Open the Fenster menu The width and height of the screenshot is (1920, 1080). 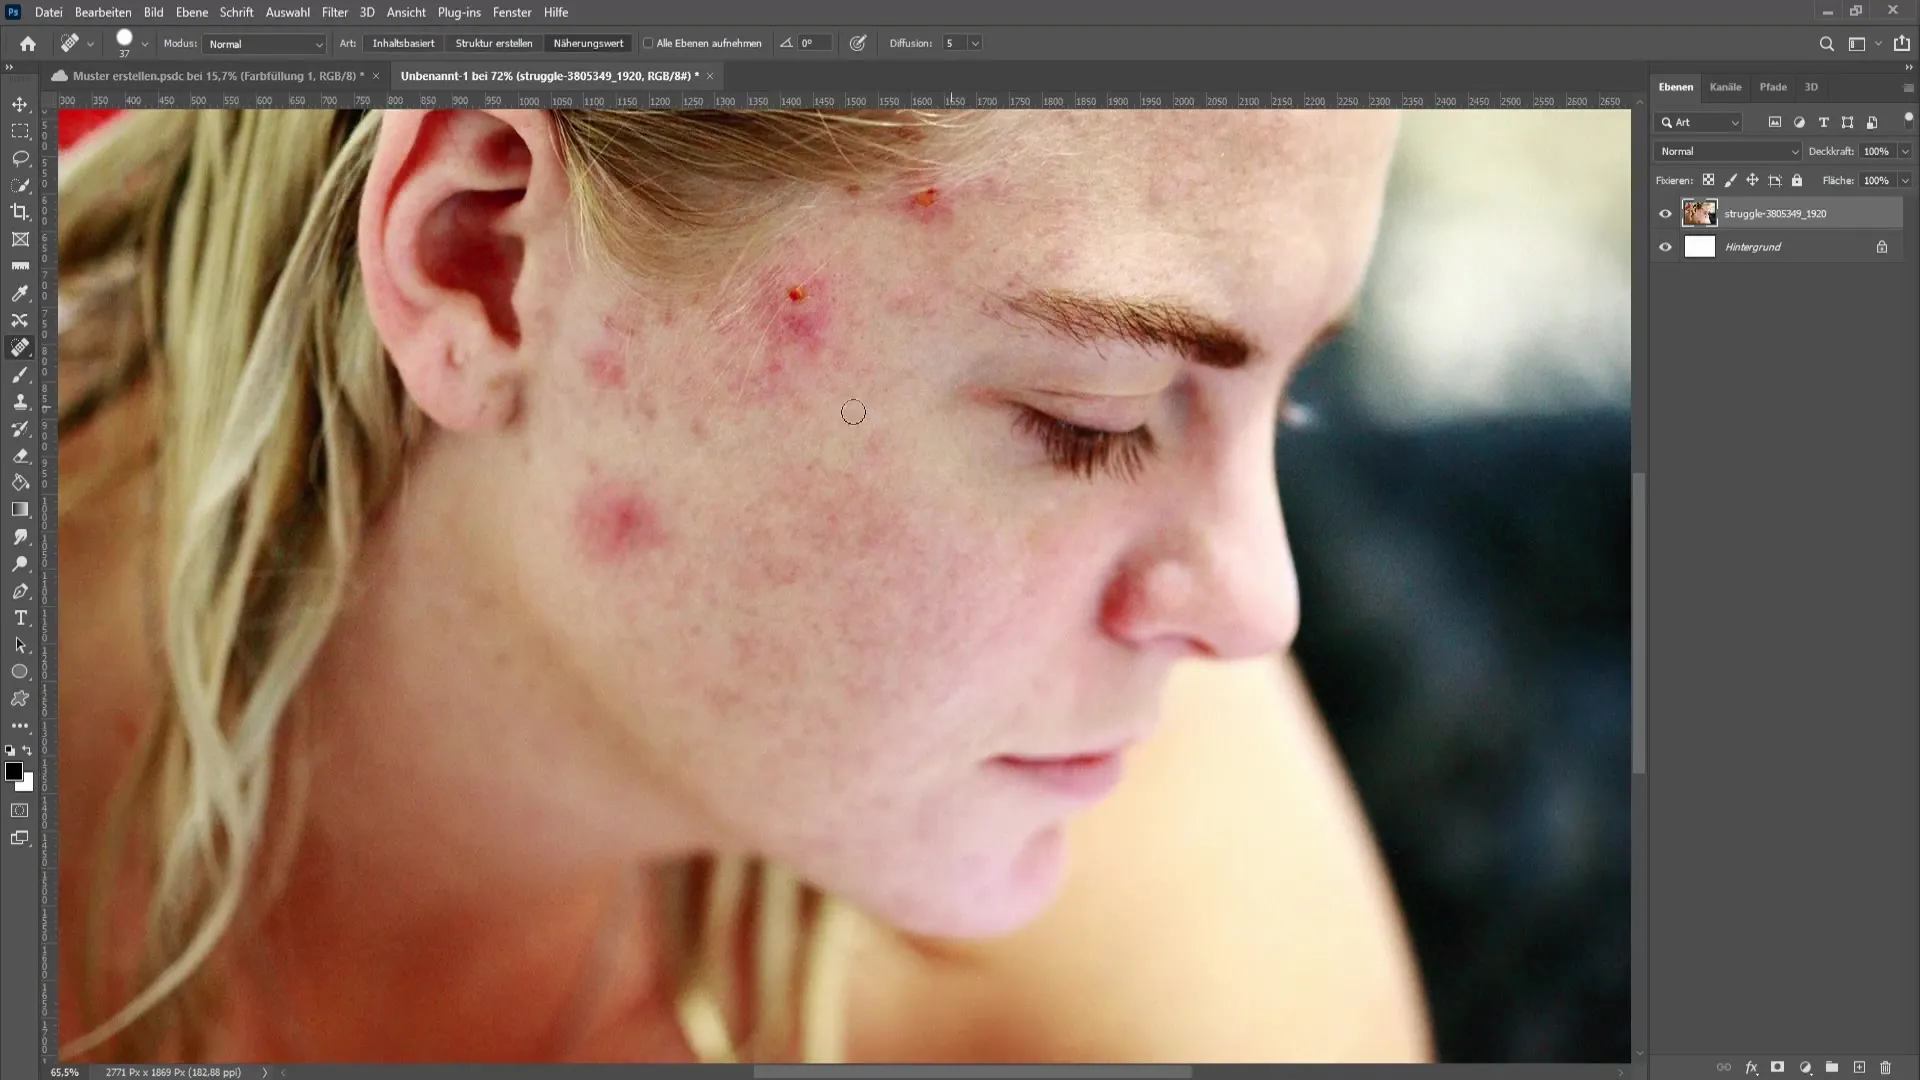tap(512, 12)
